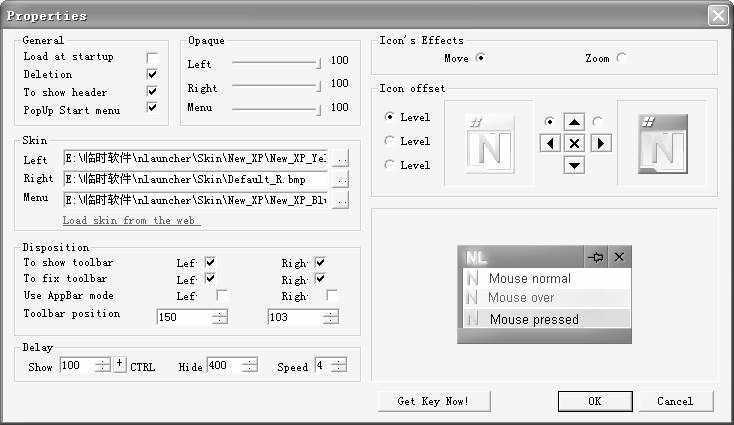The height and width of the screenshot is (425, 734).
Task: Toggle Use AppBar mode Left checkbox
Action: click(x=221, y=296)
